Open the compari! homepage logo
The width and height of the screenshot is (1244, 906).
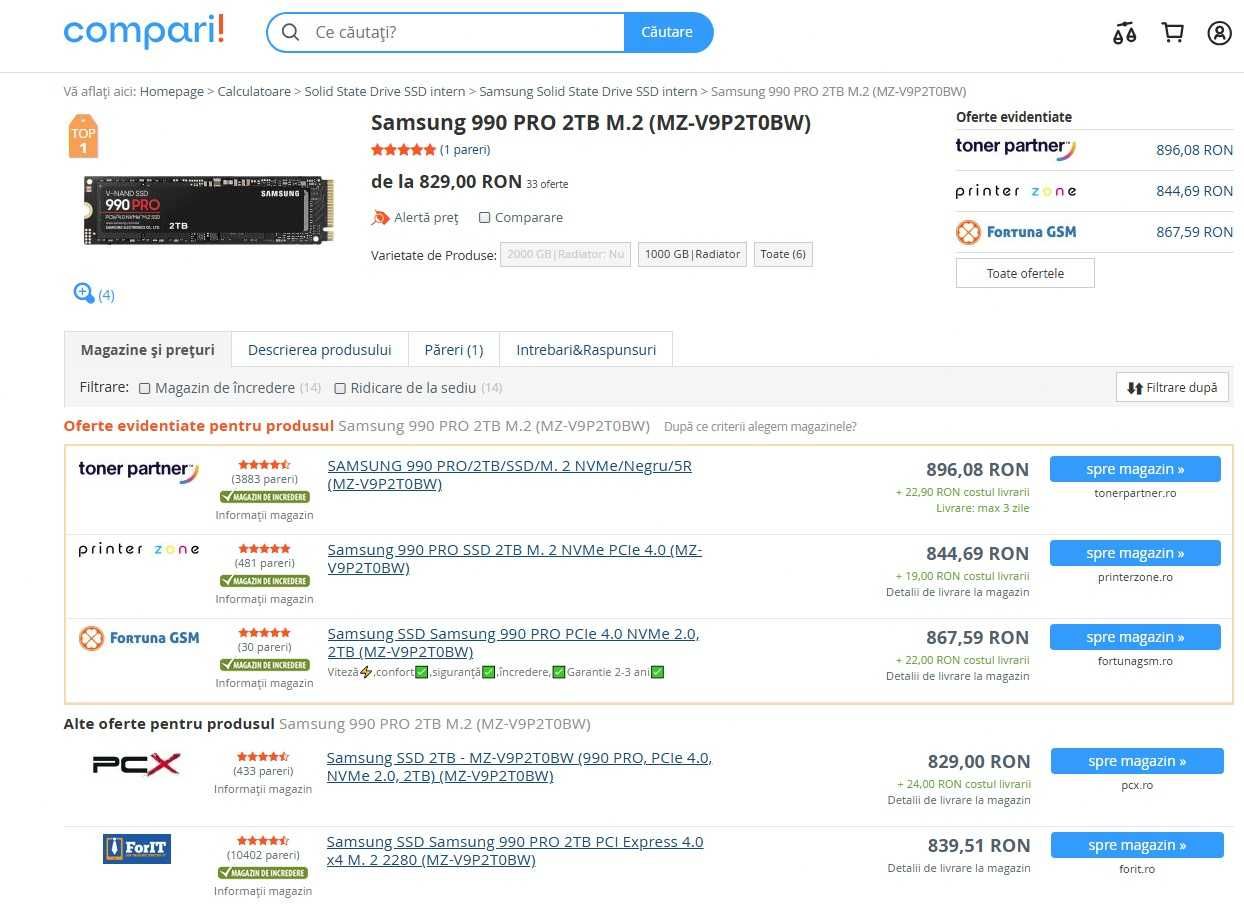coord(144,32)
